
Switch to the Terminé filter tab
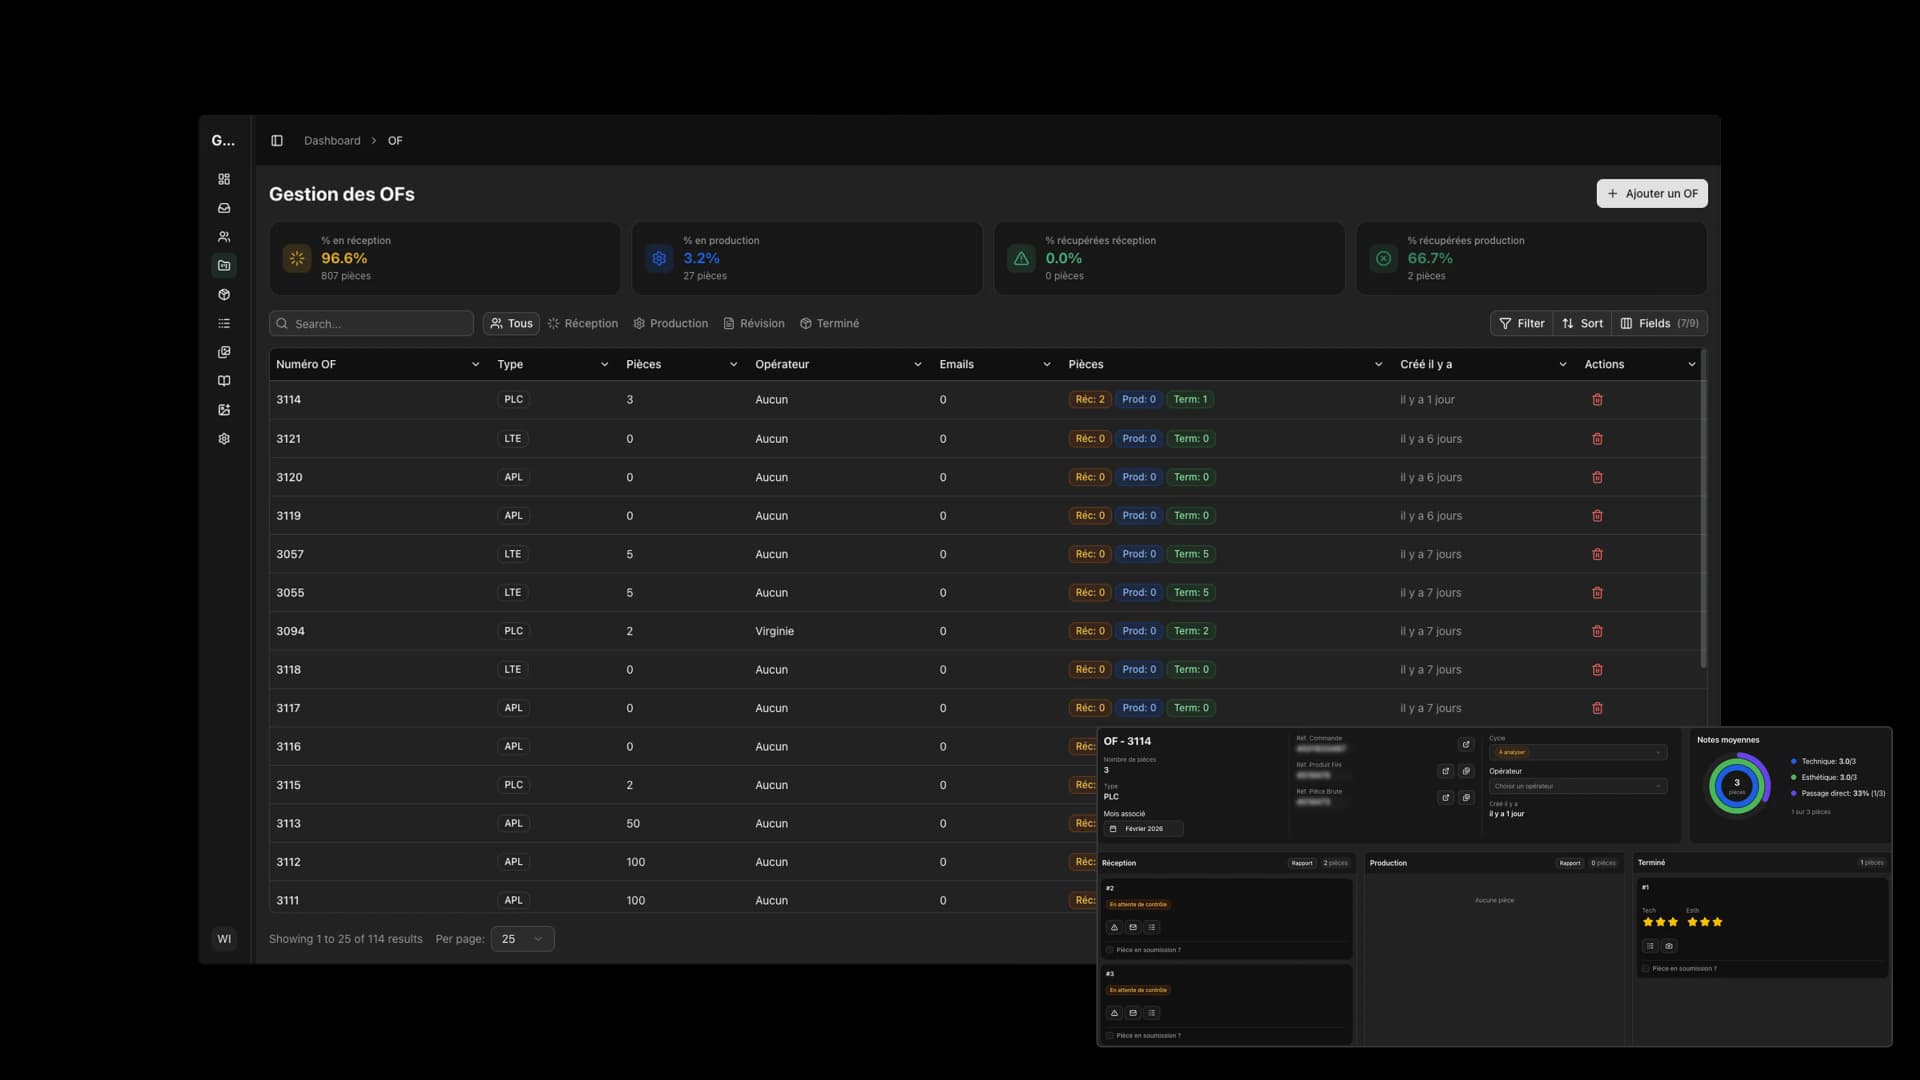pos(829,324)
